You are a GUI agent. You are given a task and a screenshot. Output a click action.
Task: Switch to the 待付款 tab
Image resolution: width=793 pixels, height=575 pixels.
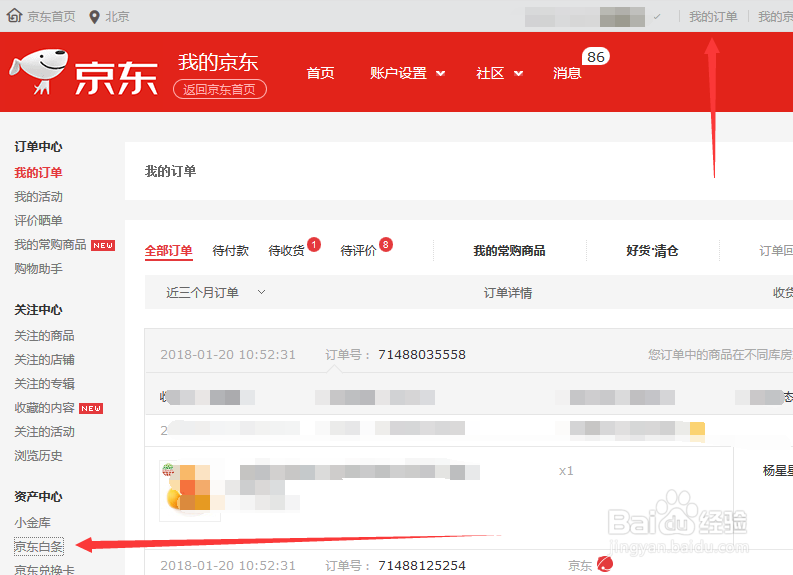(x=231, y=251)
